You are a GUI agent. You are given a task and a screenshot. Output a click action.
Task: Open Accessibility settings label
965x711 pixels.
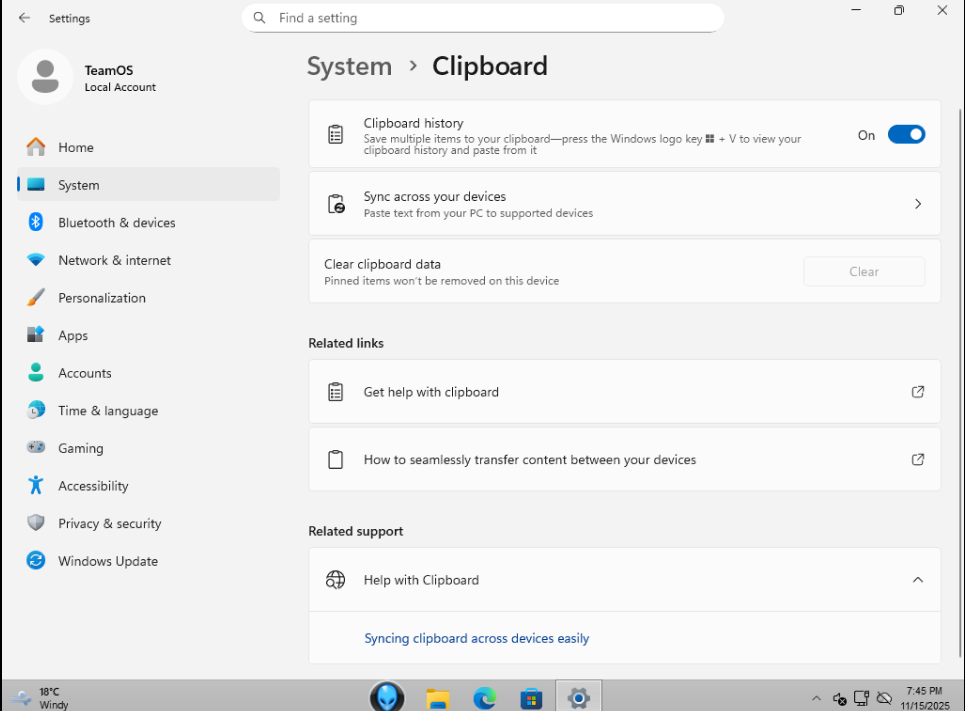pos(93,485)
